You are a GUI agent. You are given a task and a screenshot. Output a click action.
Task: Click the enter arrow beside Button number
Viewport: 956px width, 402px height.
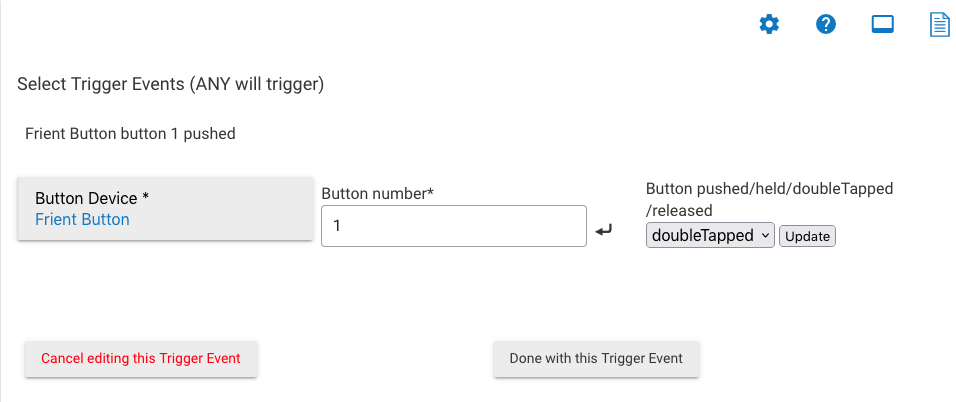[603, 231]
